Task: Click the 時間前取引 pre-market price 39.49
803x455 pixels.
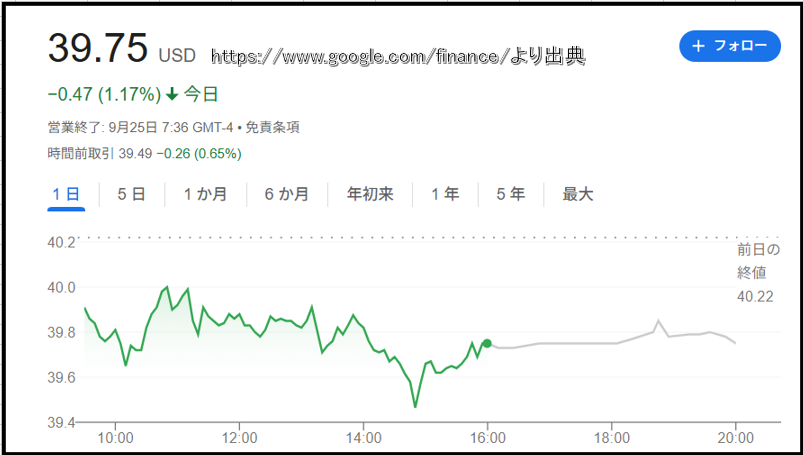Action: point(137,154)
